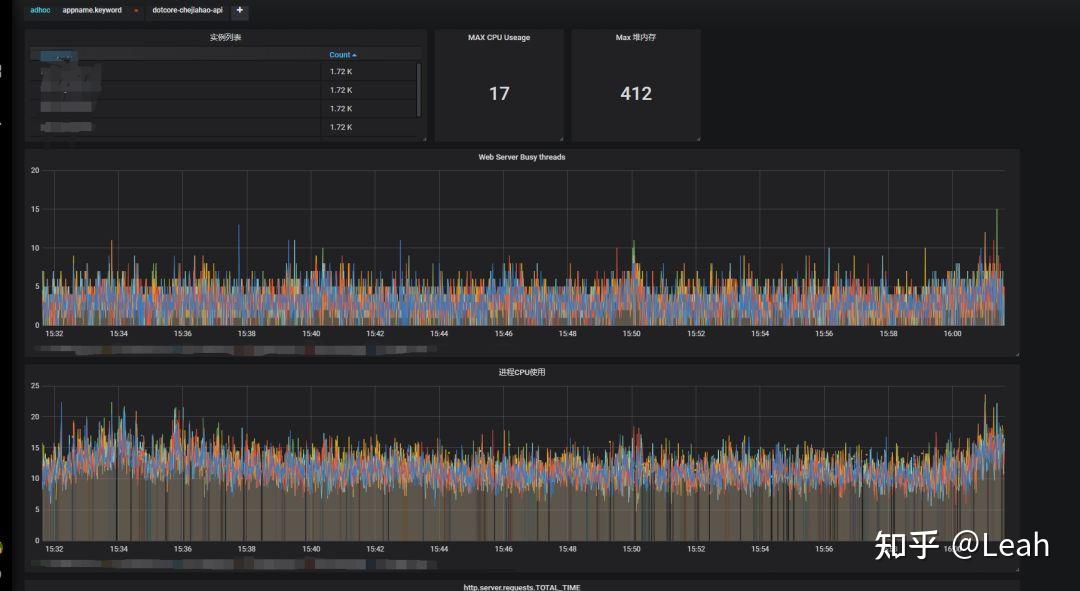Click the http.server.requests.TOTAL_TIME panel title
This screenshot has width=1080, height=591.
tap(521, 587)
